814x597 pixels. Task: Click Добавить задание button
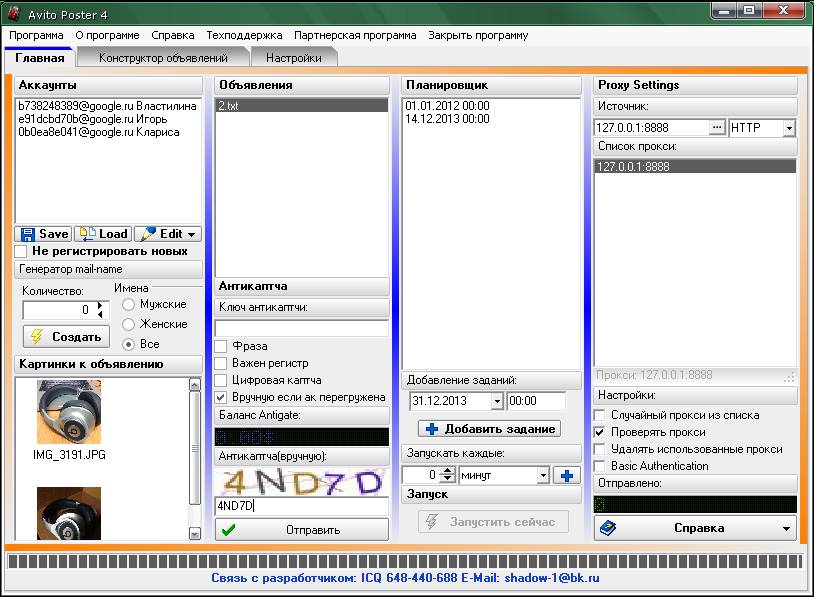490,429
